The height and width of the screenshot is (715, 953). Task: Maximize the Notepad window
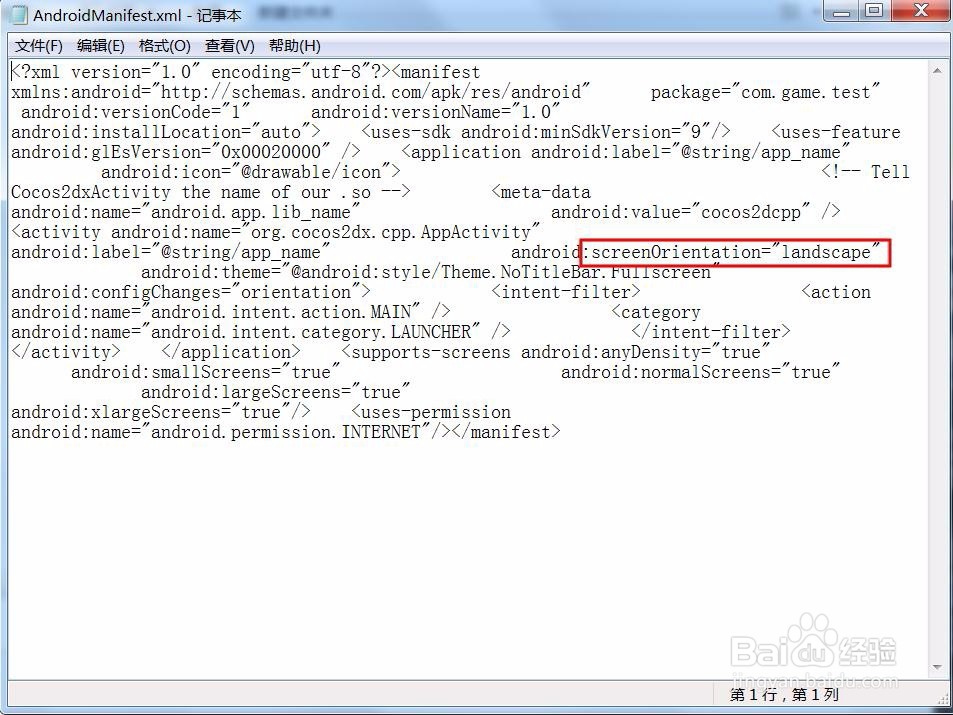pyautogui.click(x=874, y=12)
